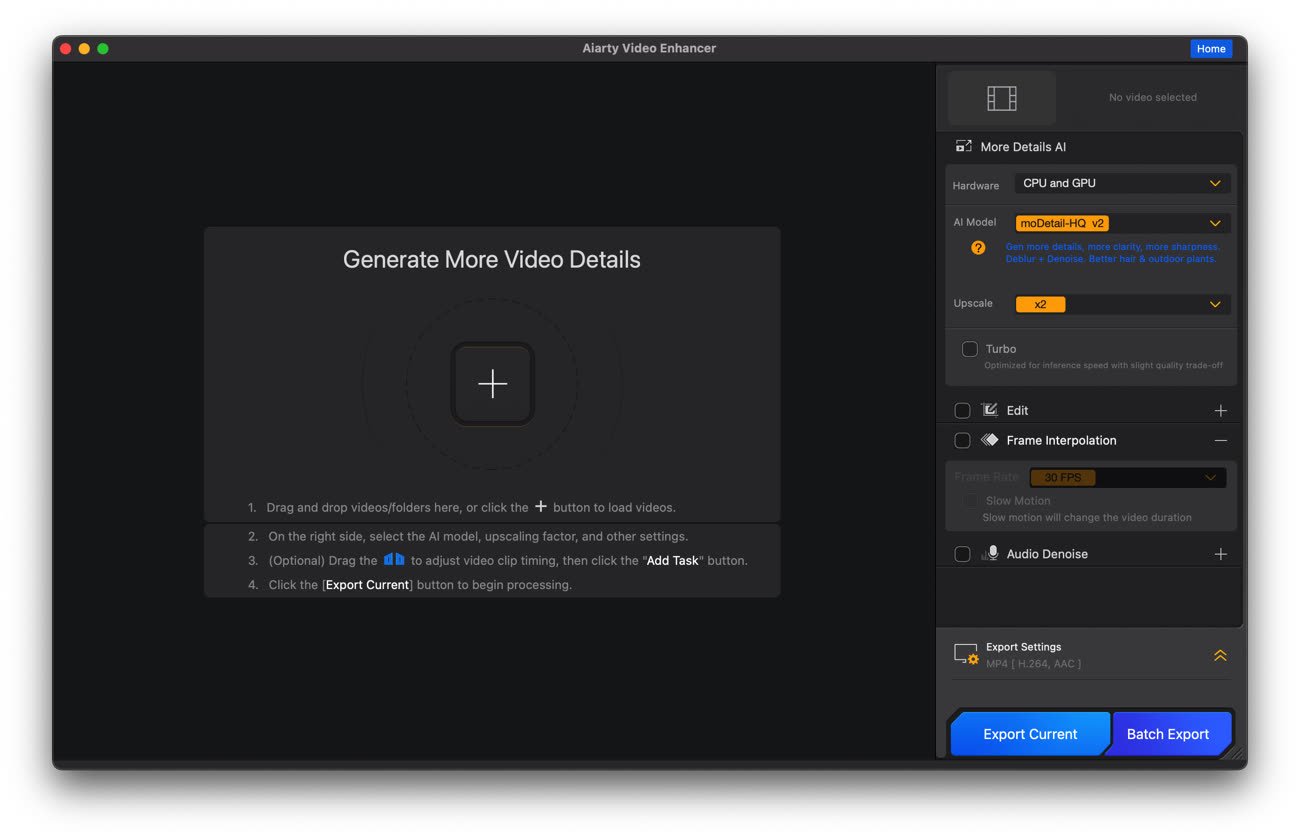Viewport: 1300px width, 839px height.
Task: Click the Home button
Action: [x=1211, y=49]
